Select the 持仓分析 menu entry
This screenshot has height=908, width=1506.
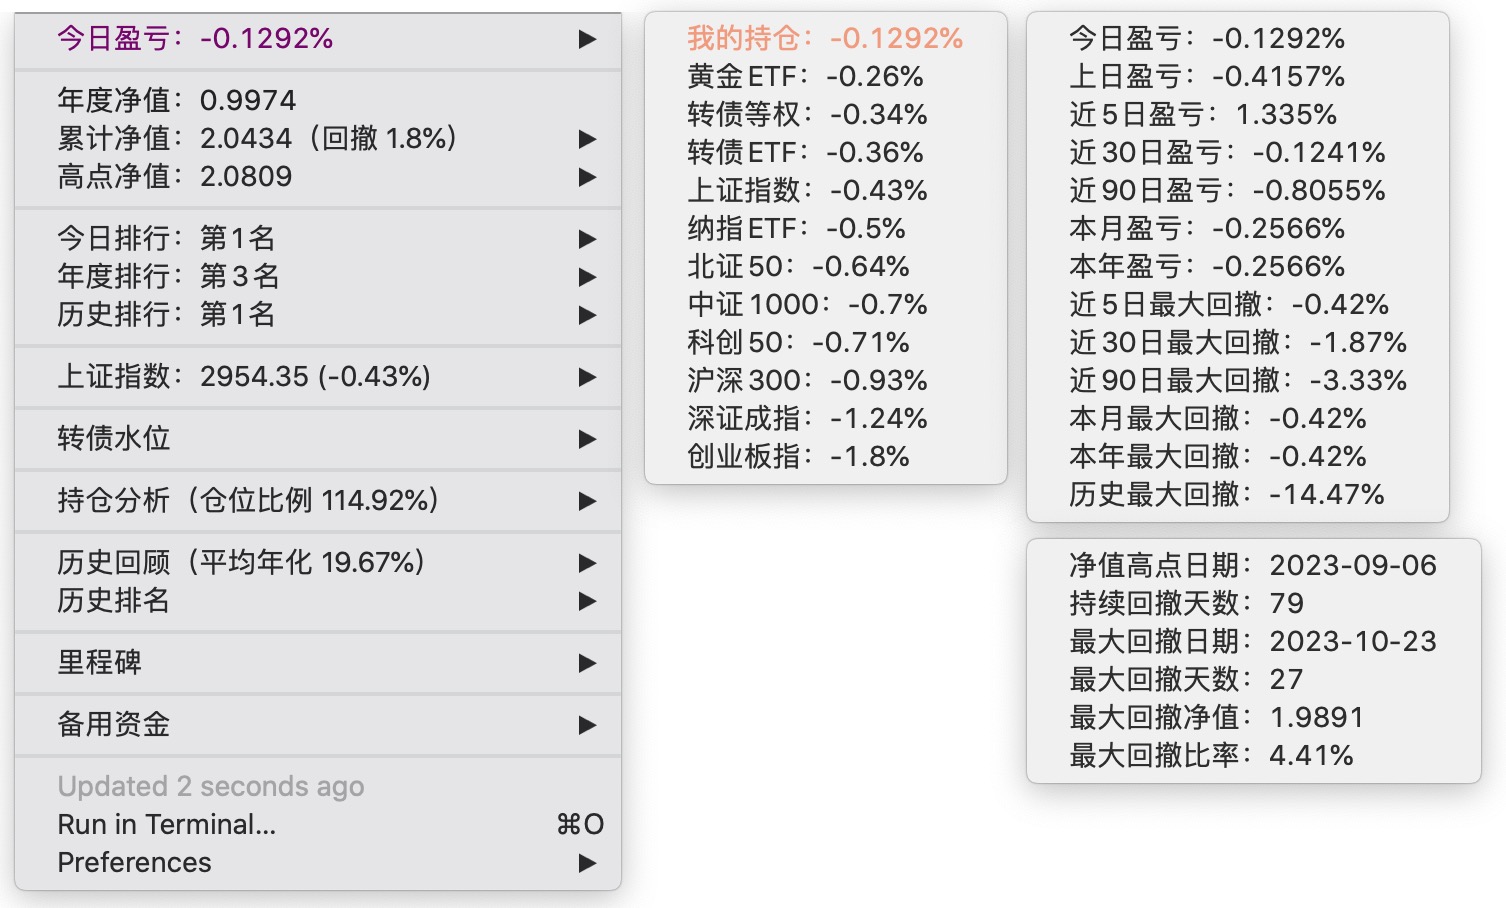click(x=248, y=500)
